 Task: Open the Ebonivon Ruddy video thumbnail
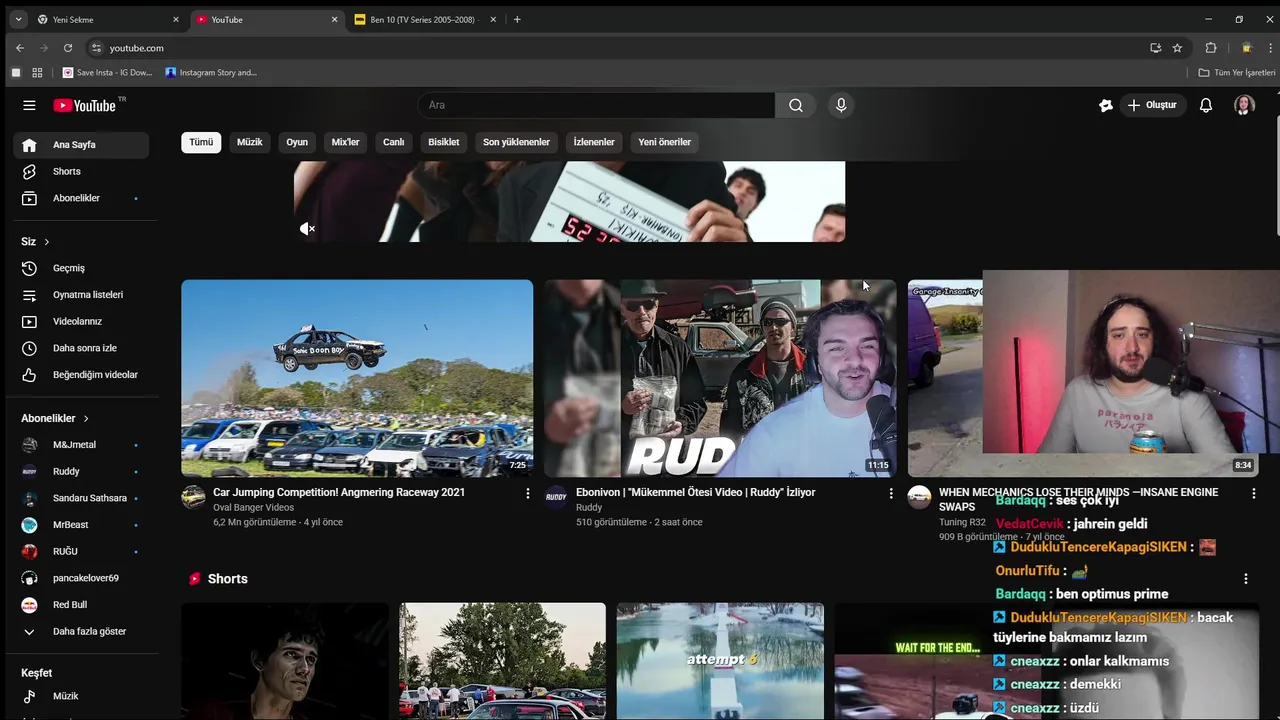pos(720,378)
